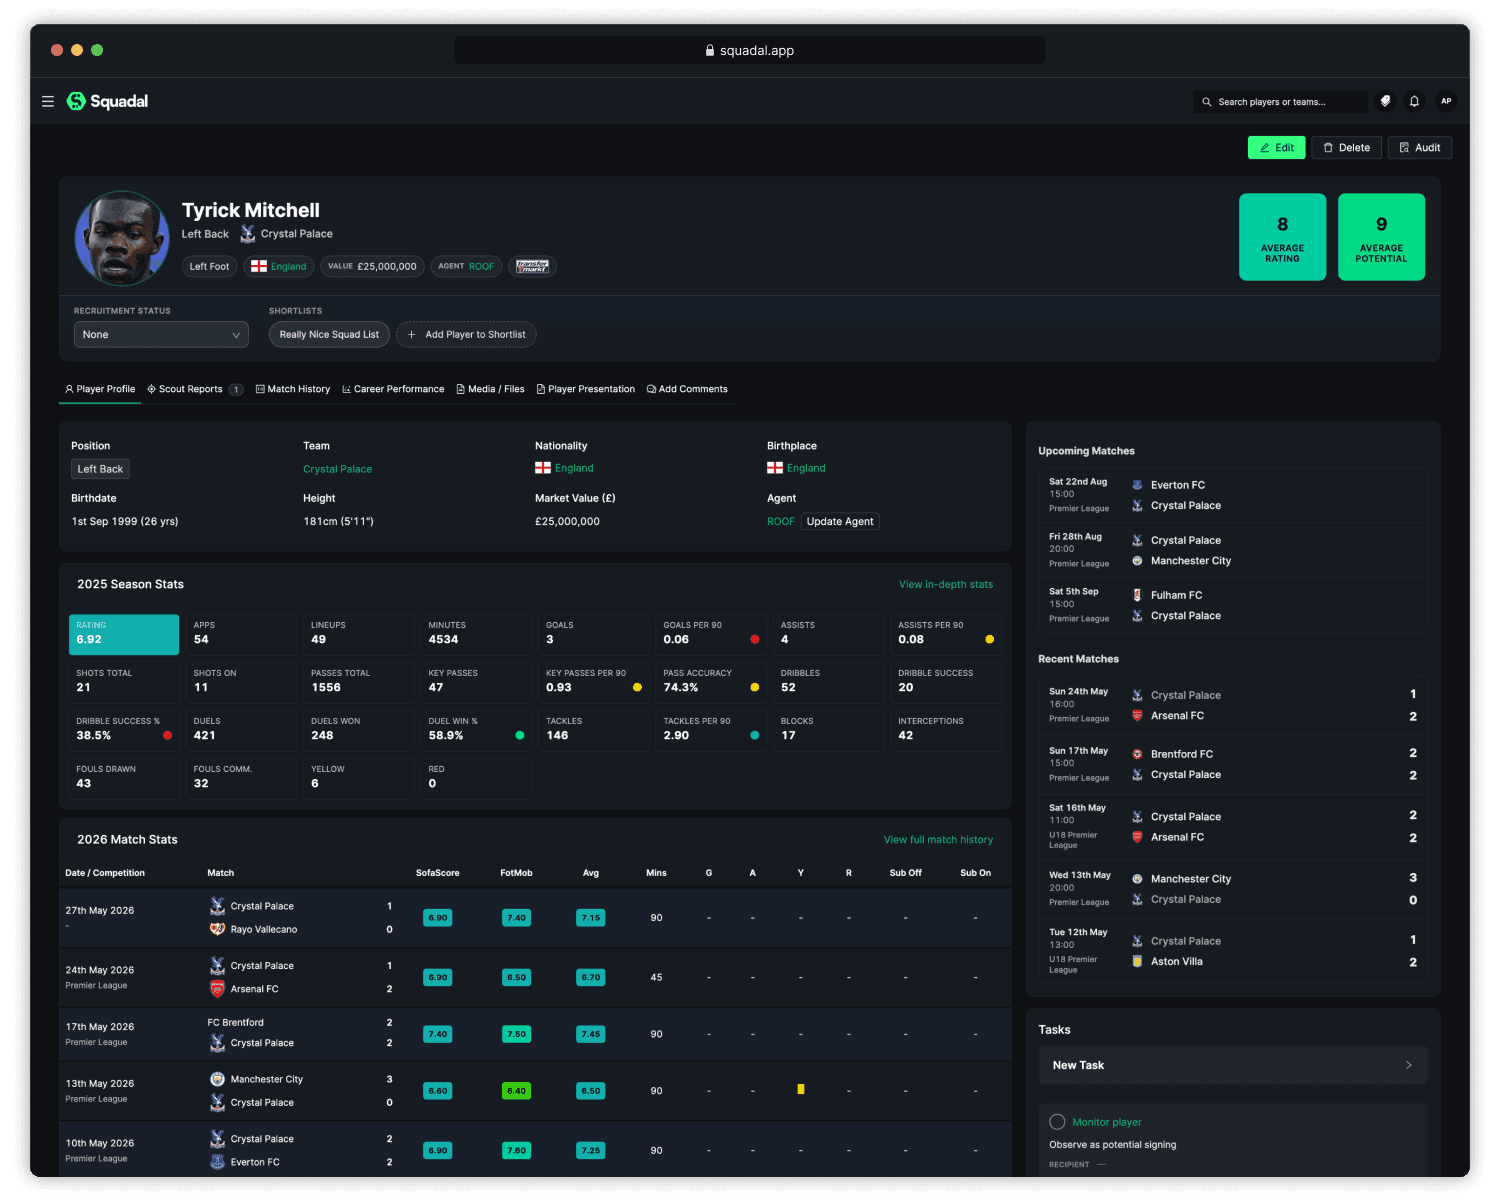
Task: Open the Recruitment Status dropdown
Action: point(161,335)
